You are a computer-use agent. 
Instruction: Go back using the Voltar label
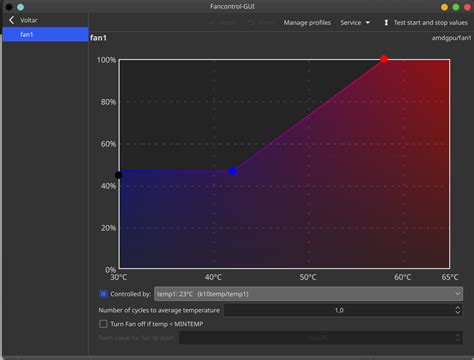click(29, 20)
